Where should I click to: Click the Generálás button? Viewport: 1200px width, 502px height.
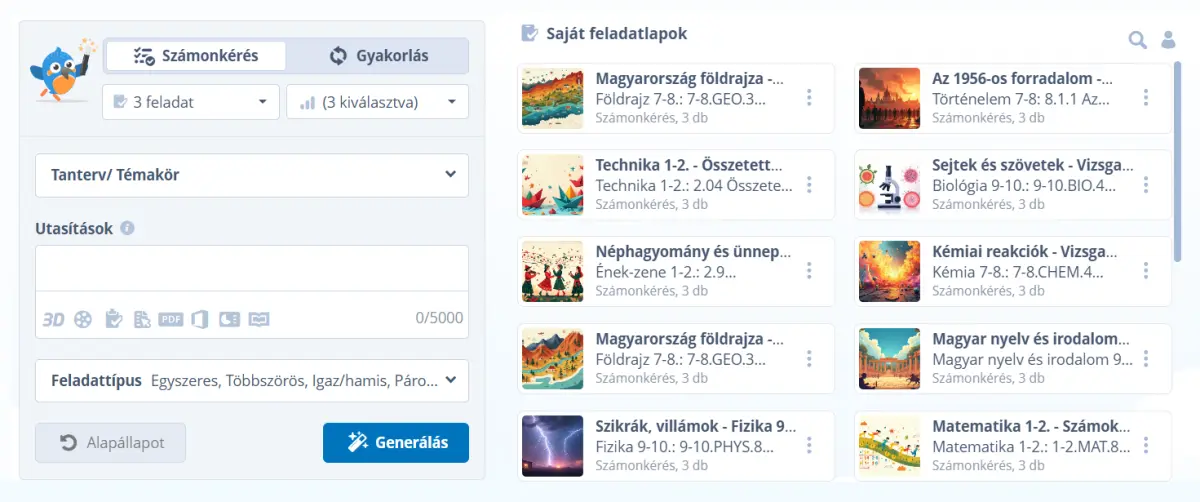(395, 442)
